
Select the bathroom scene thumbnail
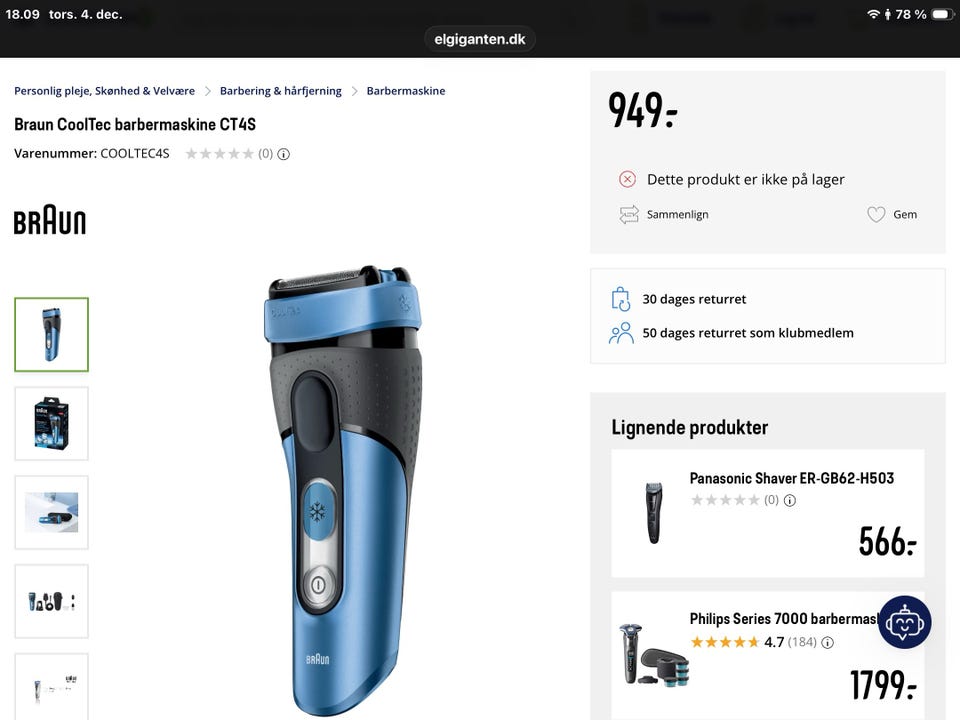coord(51,512)
